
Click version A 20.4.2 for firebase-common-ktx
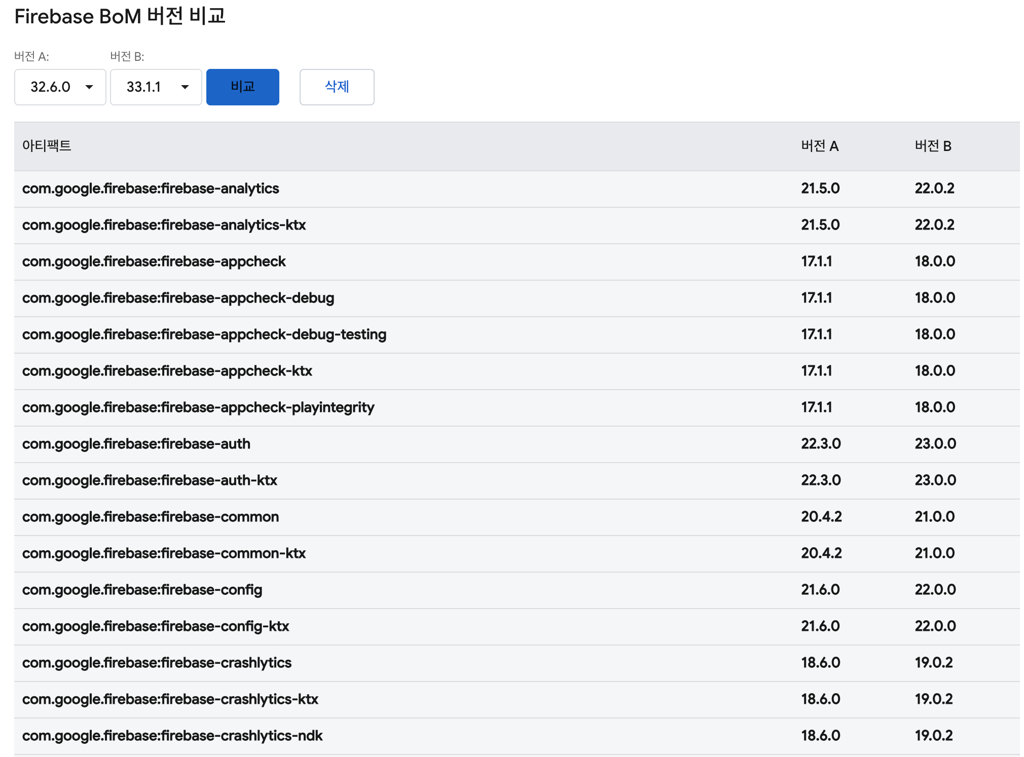[x=822, y=554]
